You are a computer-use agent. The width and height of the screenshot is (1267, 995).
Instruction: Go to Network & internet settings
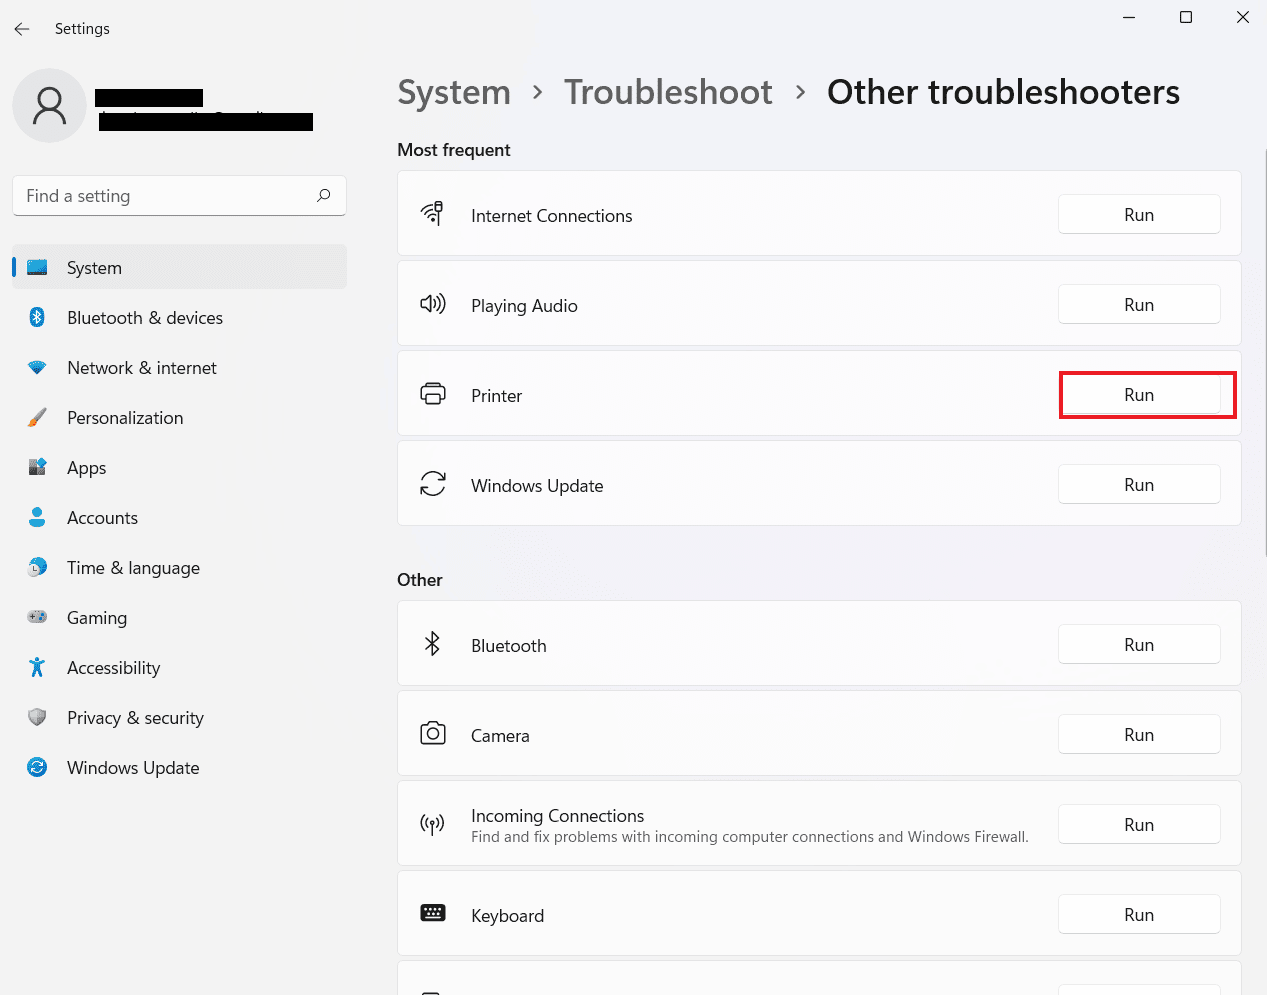180,367
